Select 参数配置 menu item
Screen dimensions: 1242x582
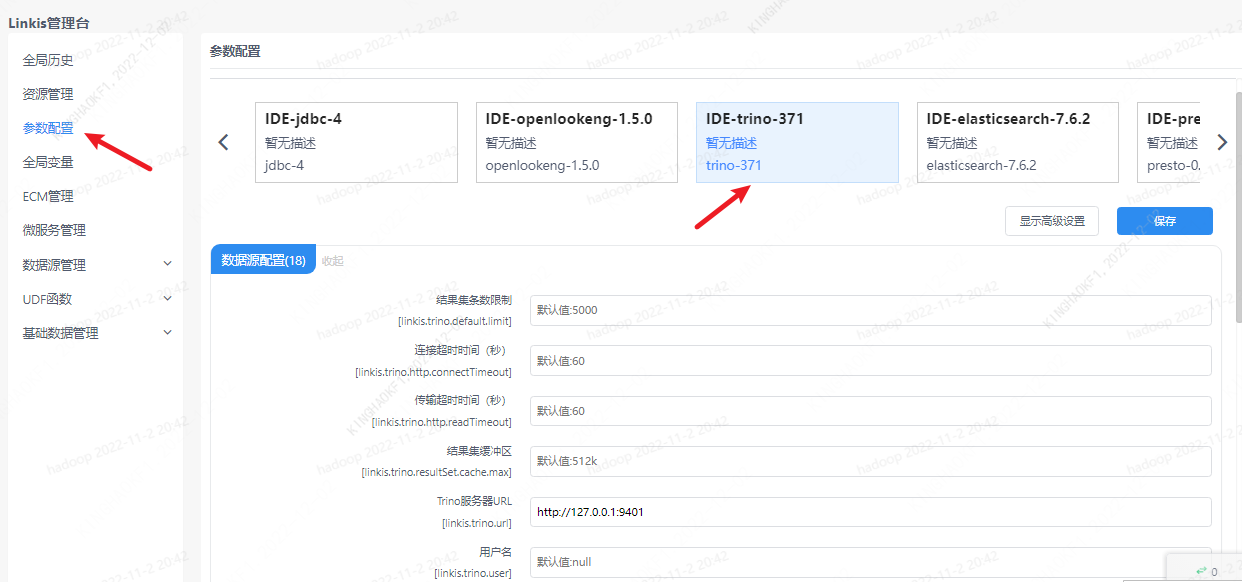click(48, 128)
